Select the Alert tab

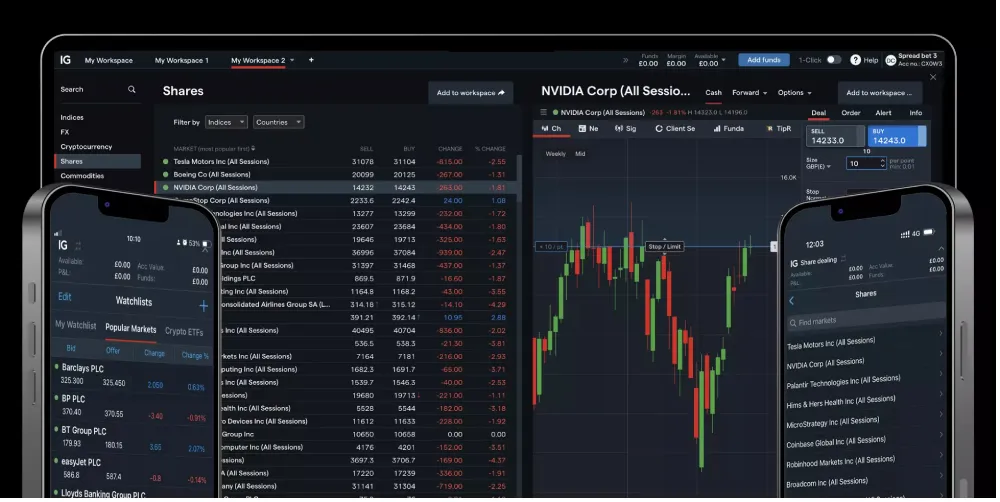pos(883,113)
